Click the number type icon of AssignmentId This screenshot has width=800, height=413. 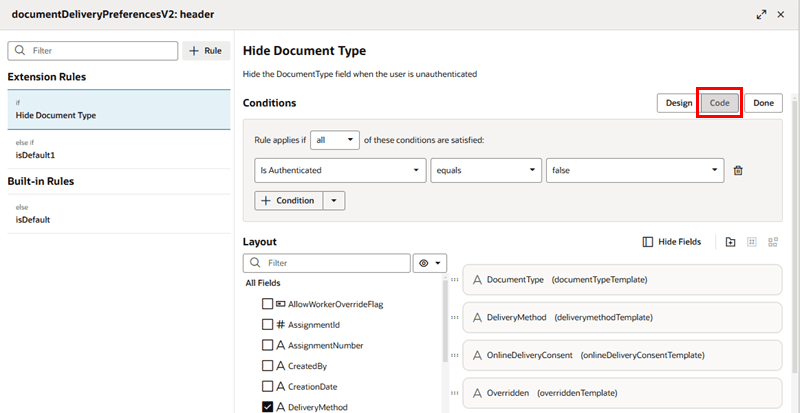click(280, 325)
